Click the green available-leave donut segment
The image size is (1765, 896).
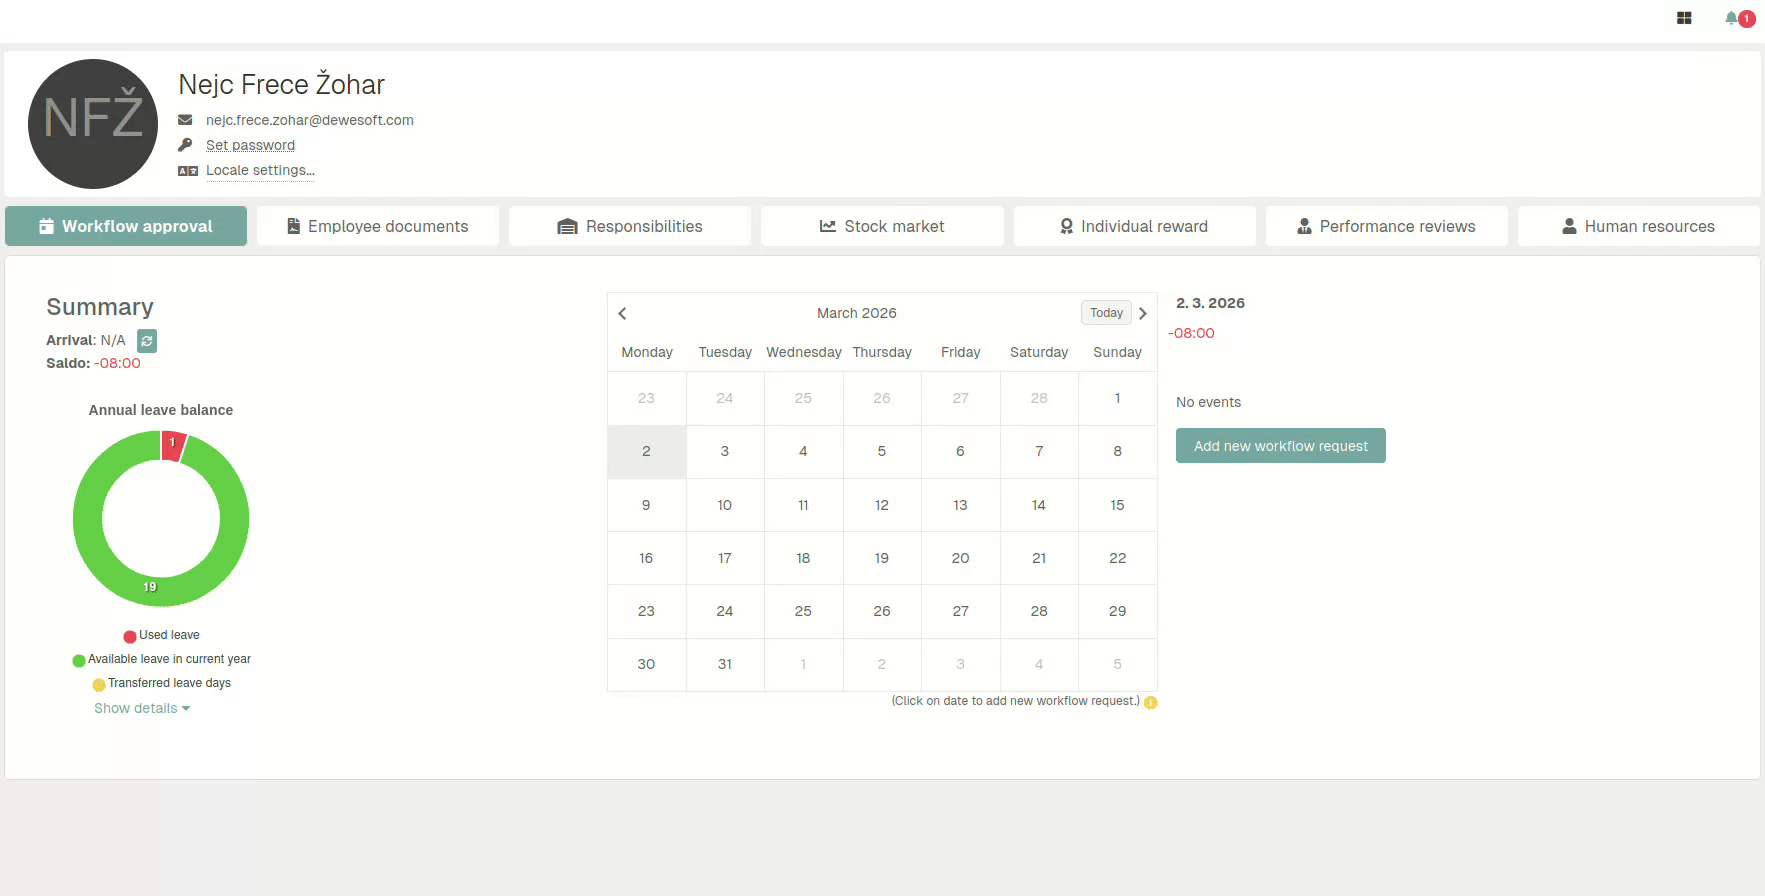pyautogui.click(x=150, y=590)
